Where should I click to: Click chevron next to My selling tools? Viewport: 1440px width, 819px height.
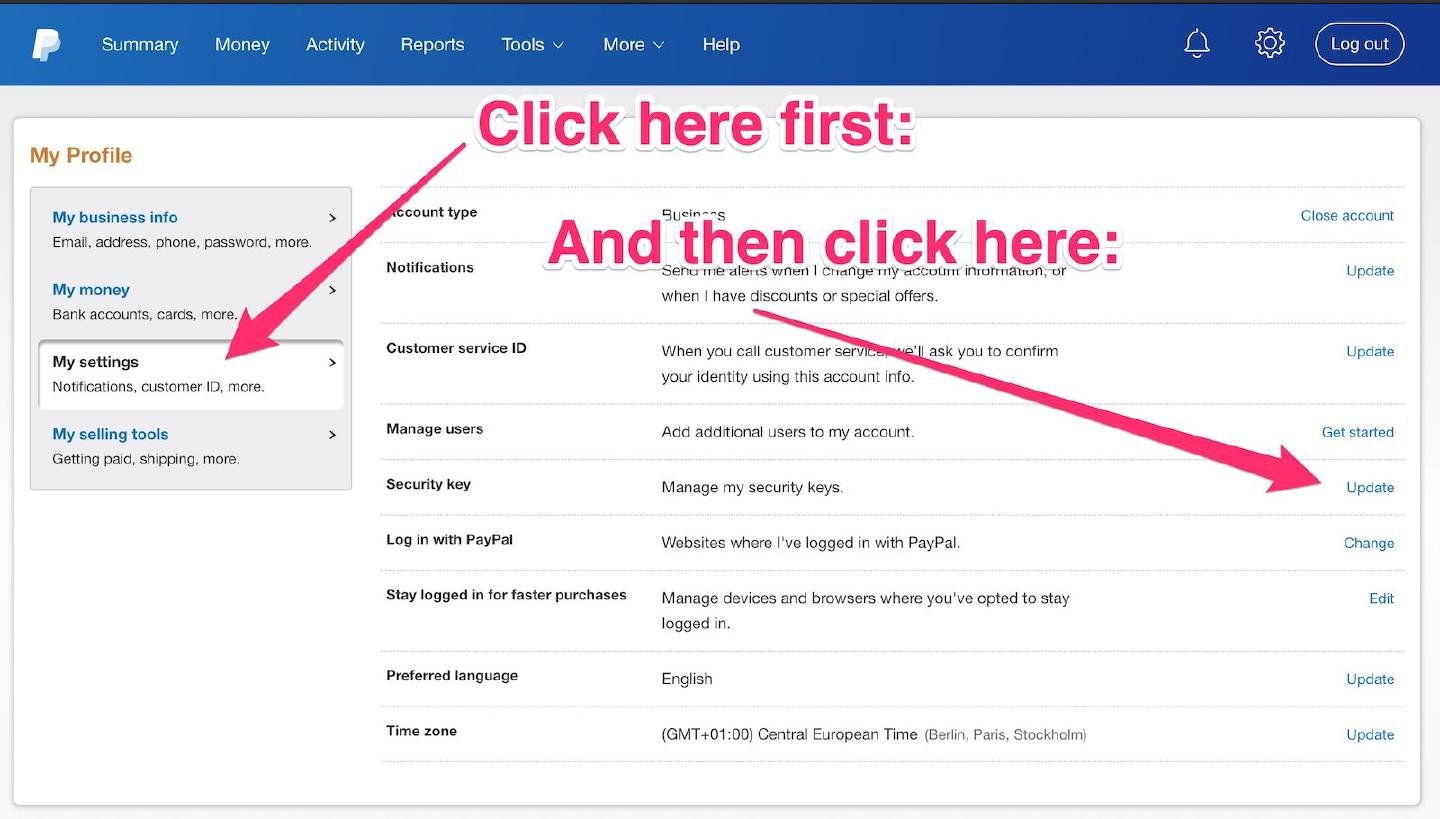333,435
